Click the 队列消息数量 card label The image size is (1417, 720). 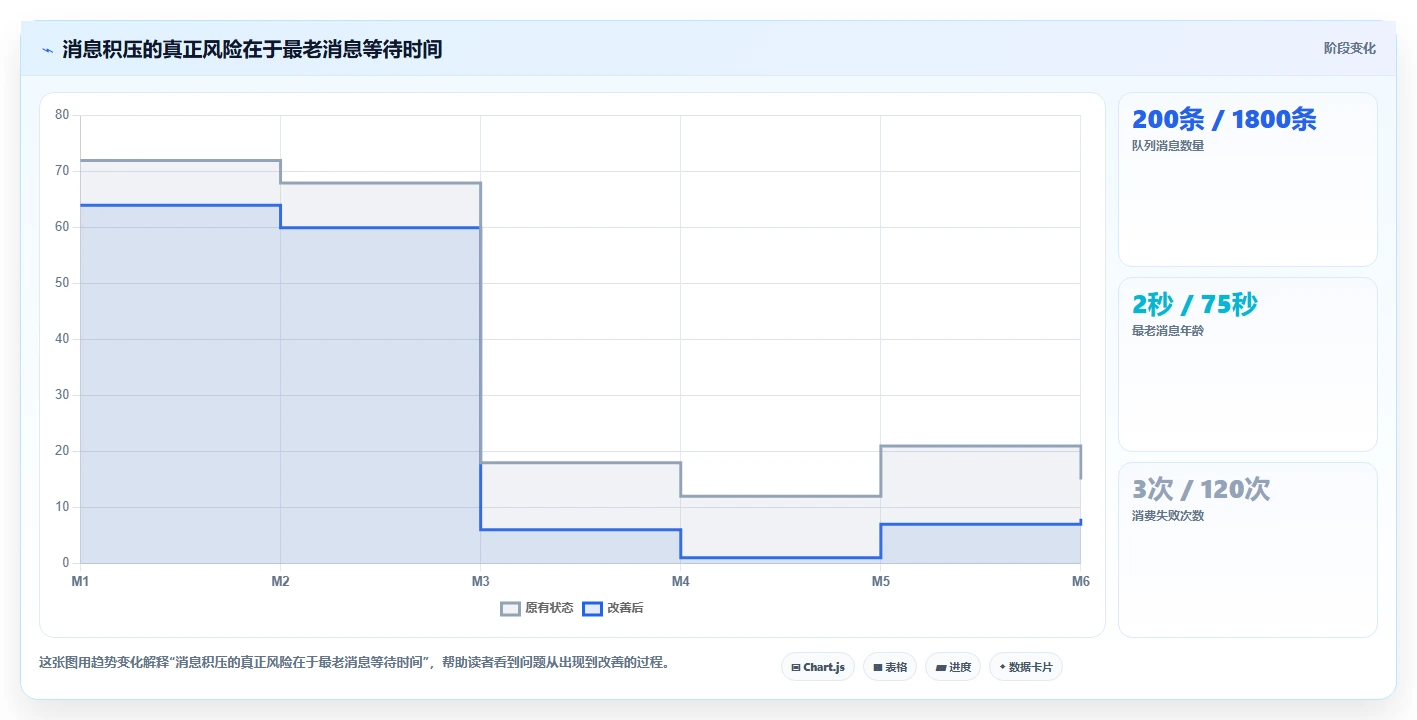(x=1168, y=146)
